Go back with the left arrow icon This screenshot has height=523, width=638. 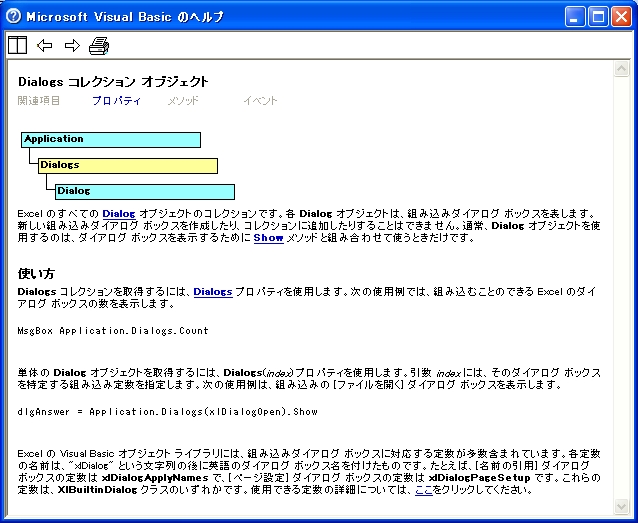pyautogui.click(x=44, y=45)
